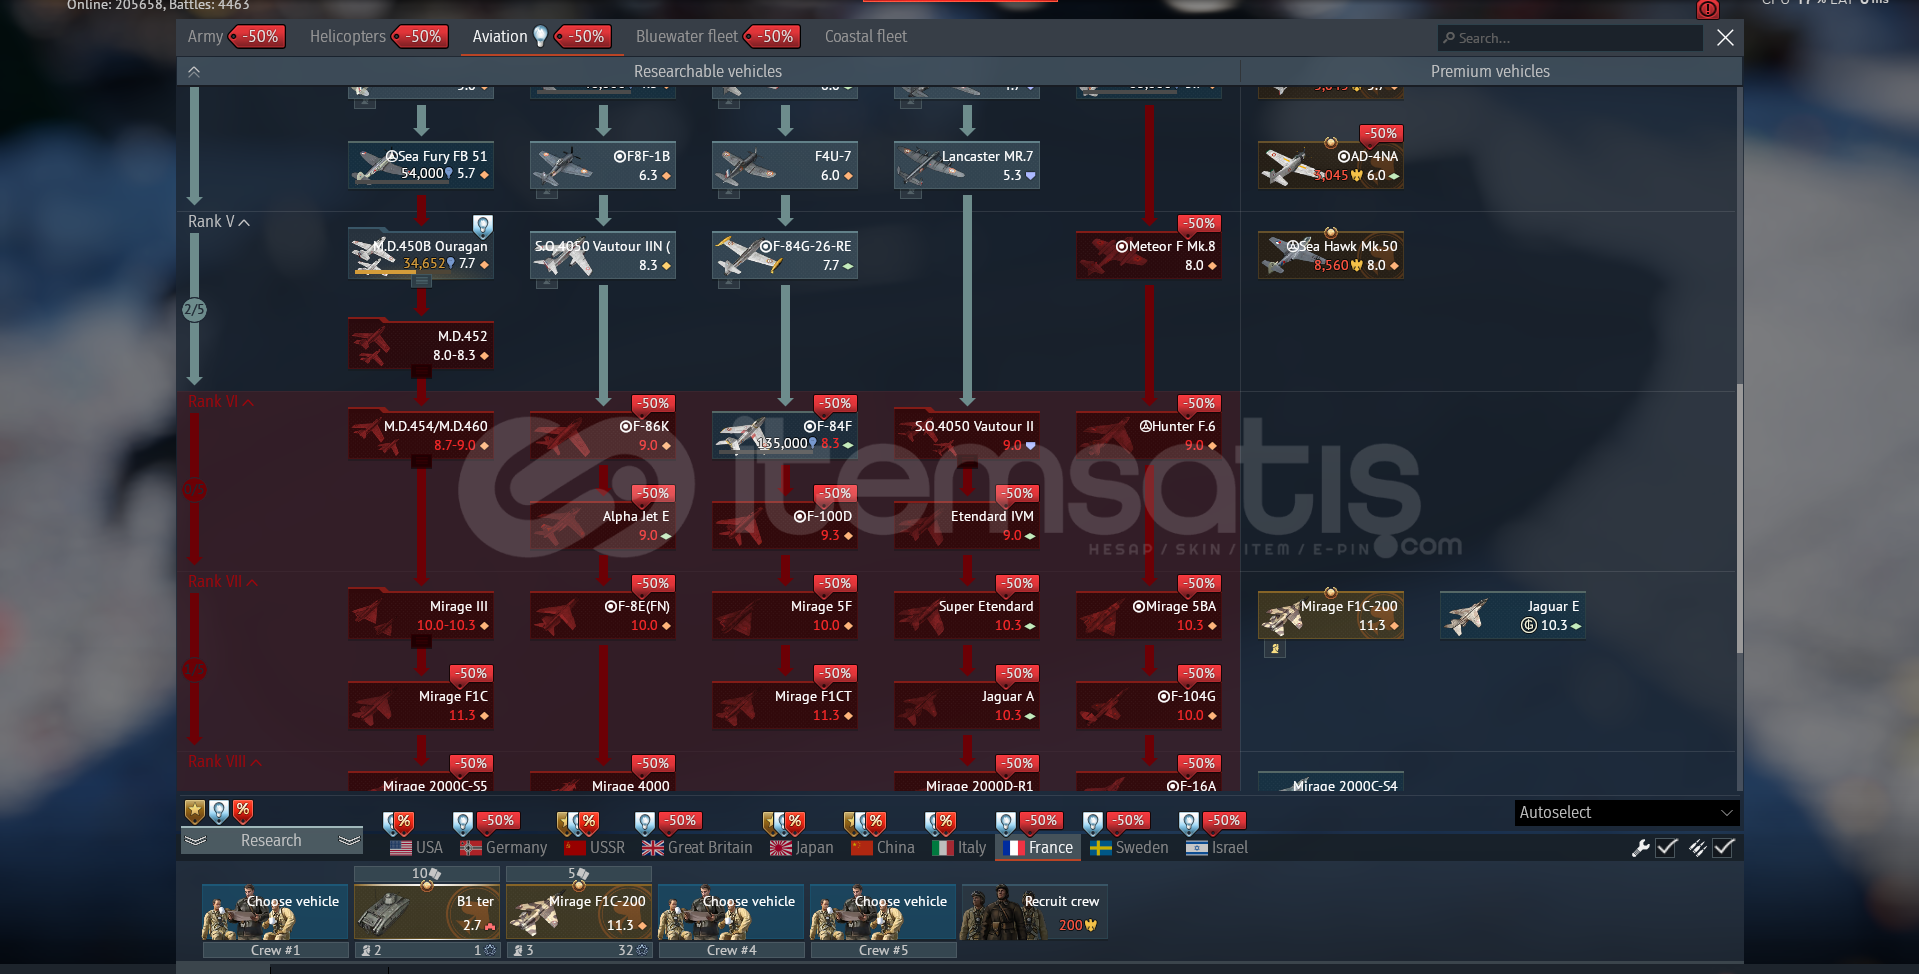Click the Research button

pyautogui.click(x=271, y=840)
